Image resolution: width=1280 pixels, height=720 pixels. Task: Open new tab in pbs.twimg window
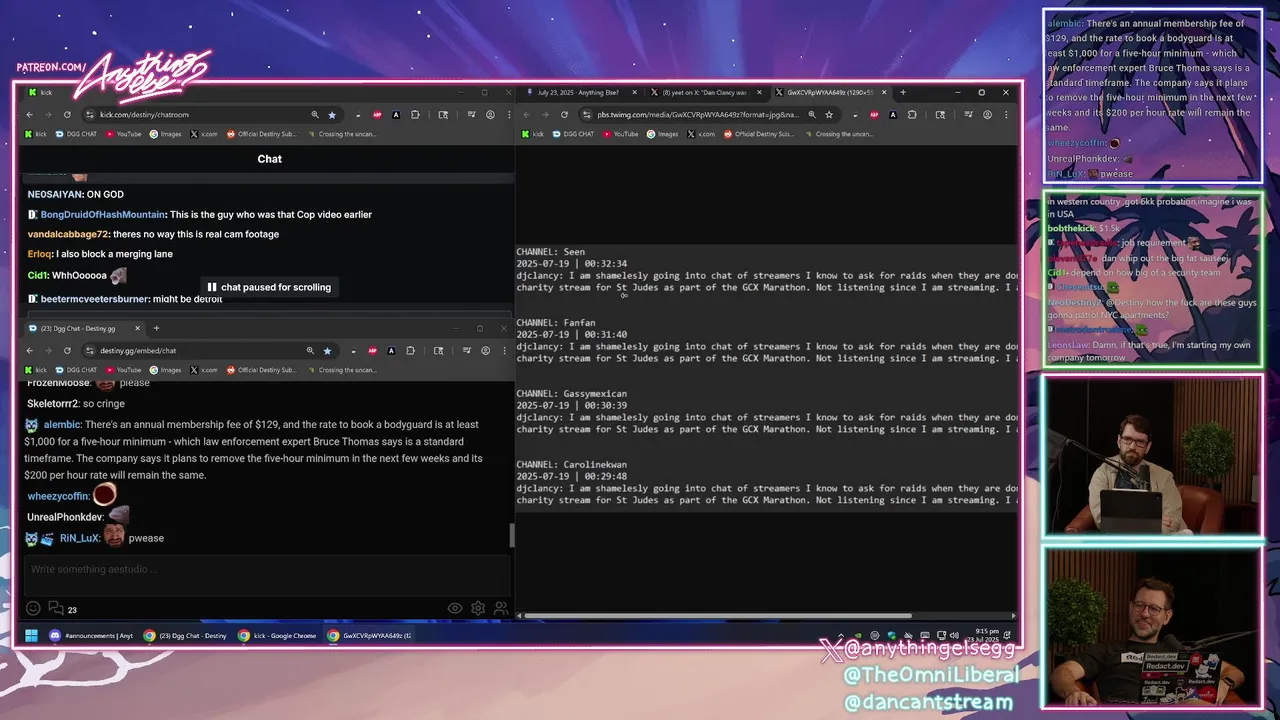coord(903,92)
